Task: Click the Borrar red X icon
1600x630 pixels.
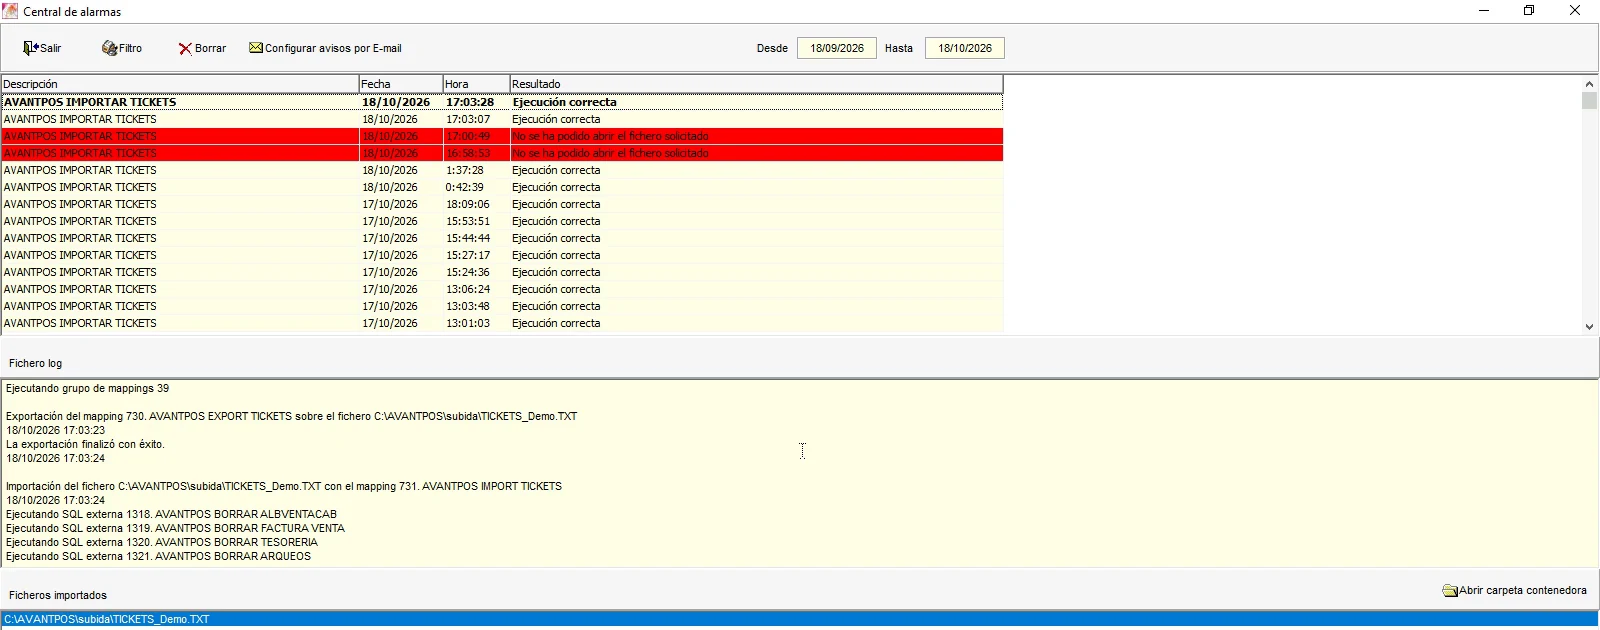Action: pyautogui.click(x=185, y=49)
